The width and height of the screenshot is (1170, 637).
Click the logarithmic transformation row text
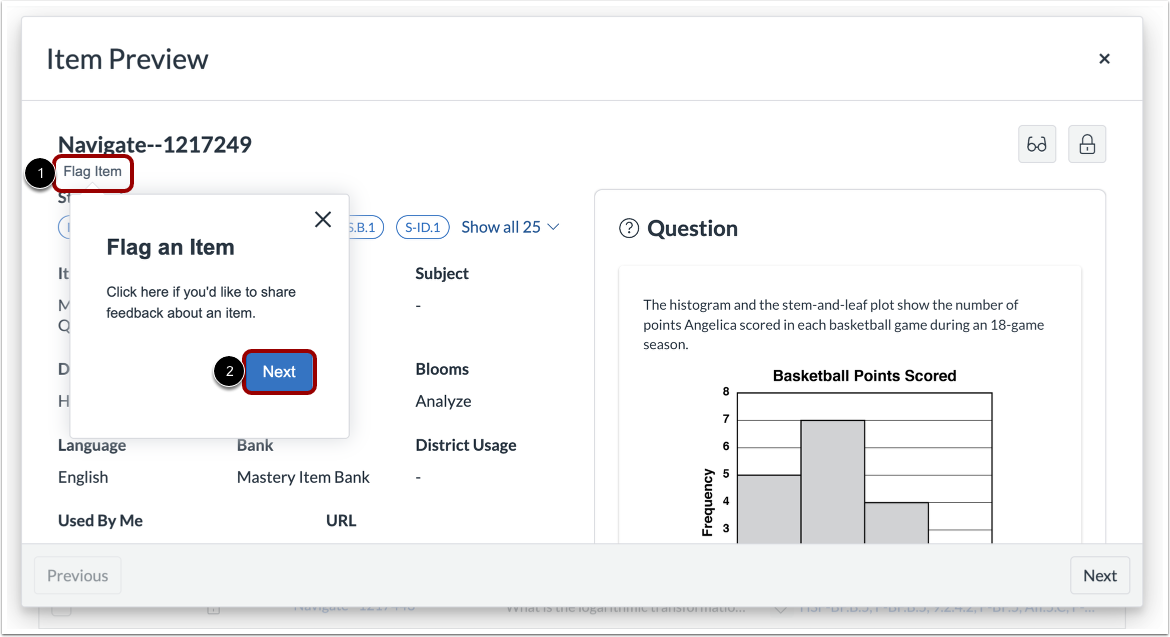[x=625, y=608]
